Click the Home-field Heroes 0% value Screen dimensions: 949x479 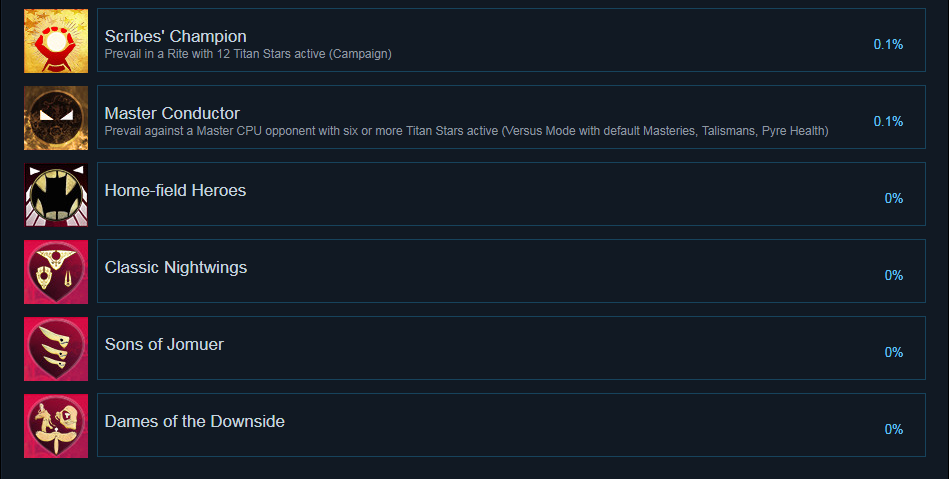(894, 198)
